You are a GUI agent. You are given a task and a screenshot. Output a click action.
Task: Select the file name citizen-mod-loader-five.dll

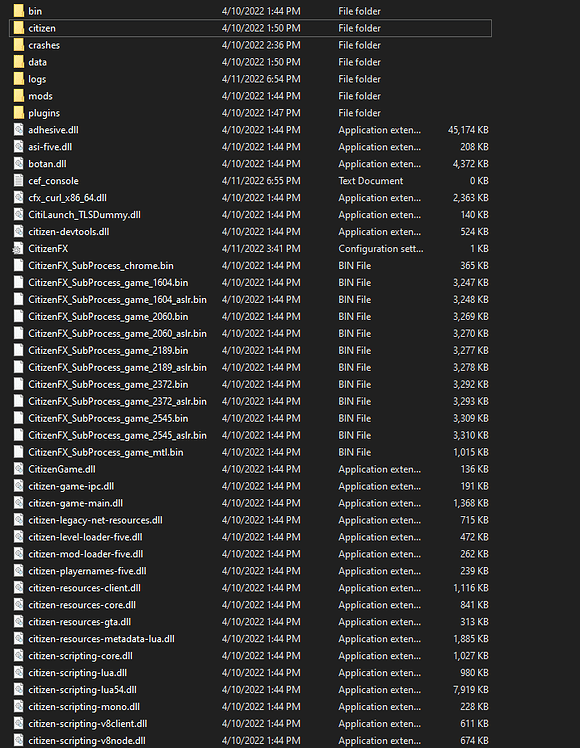coord(86,554)
